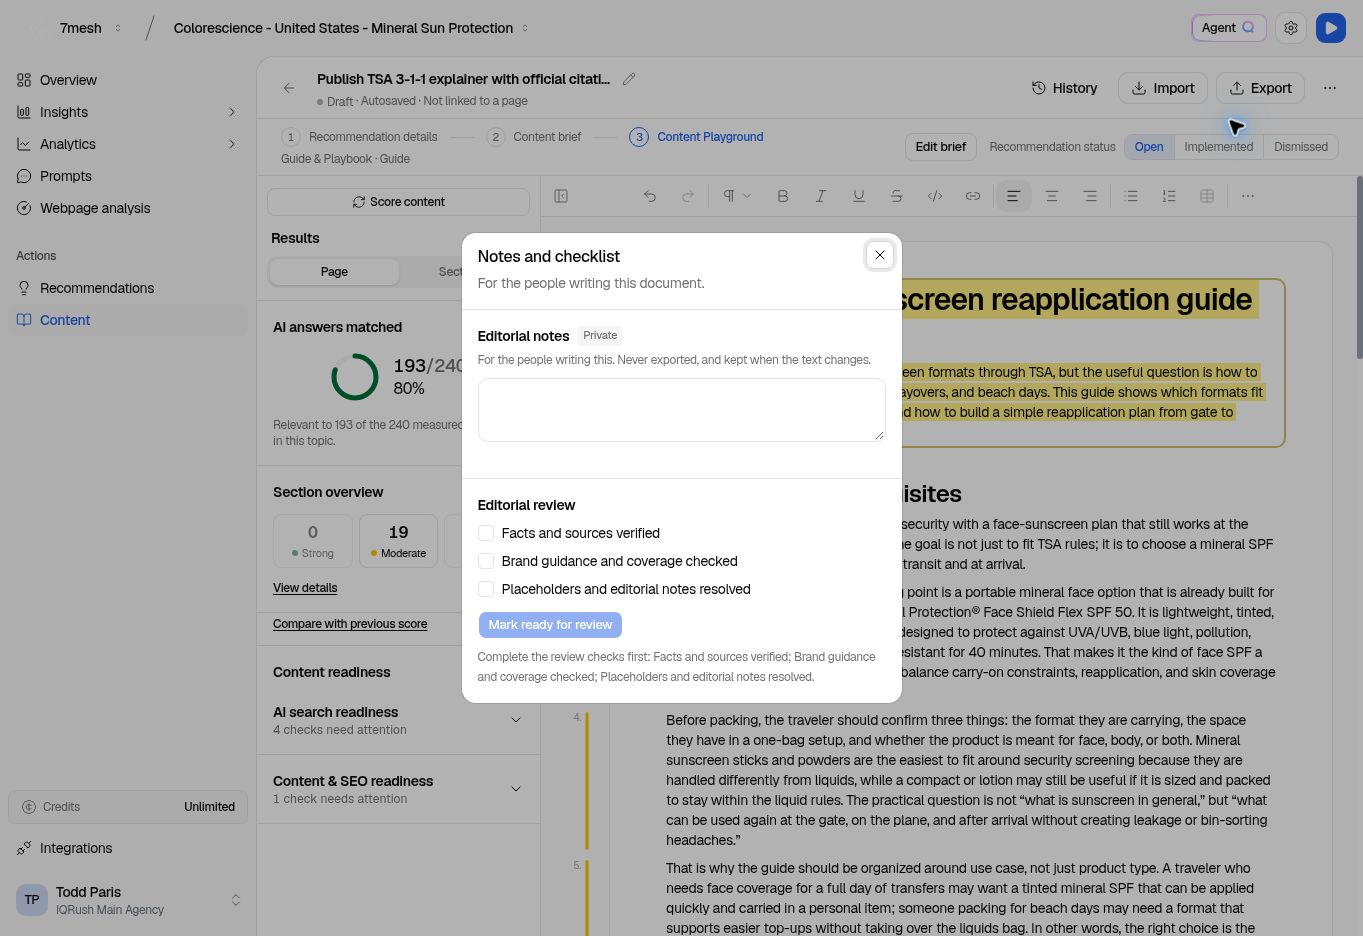Go to Content brief step
Image resolution: width=1363 pixels, height=936 pixels.
pos(534,137)
